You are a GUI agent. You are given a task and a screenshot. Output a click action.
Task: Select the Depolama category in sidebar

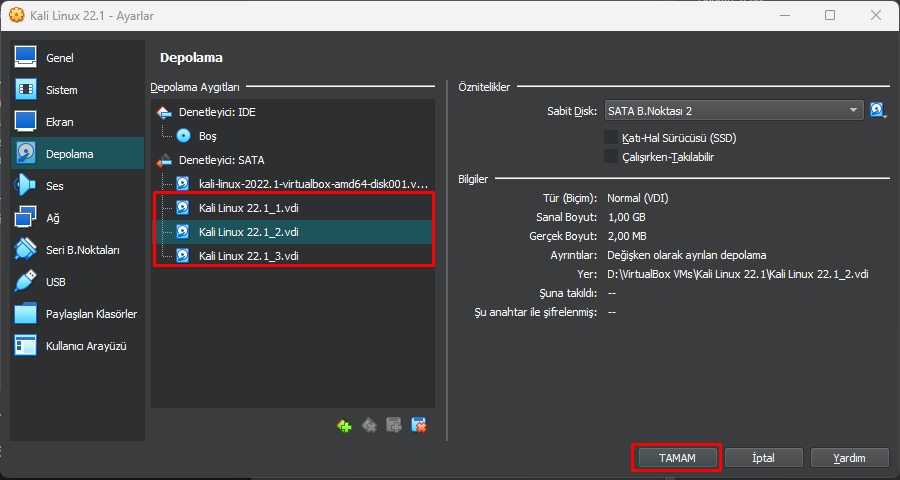77,154
